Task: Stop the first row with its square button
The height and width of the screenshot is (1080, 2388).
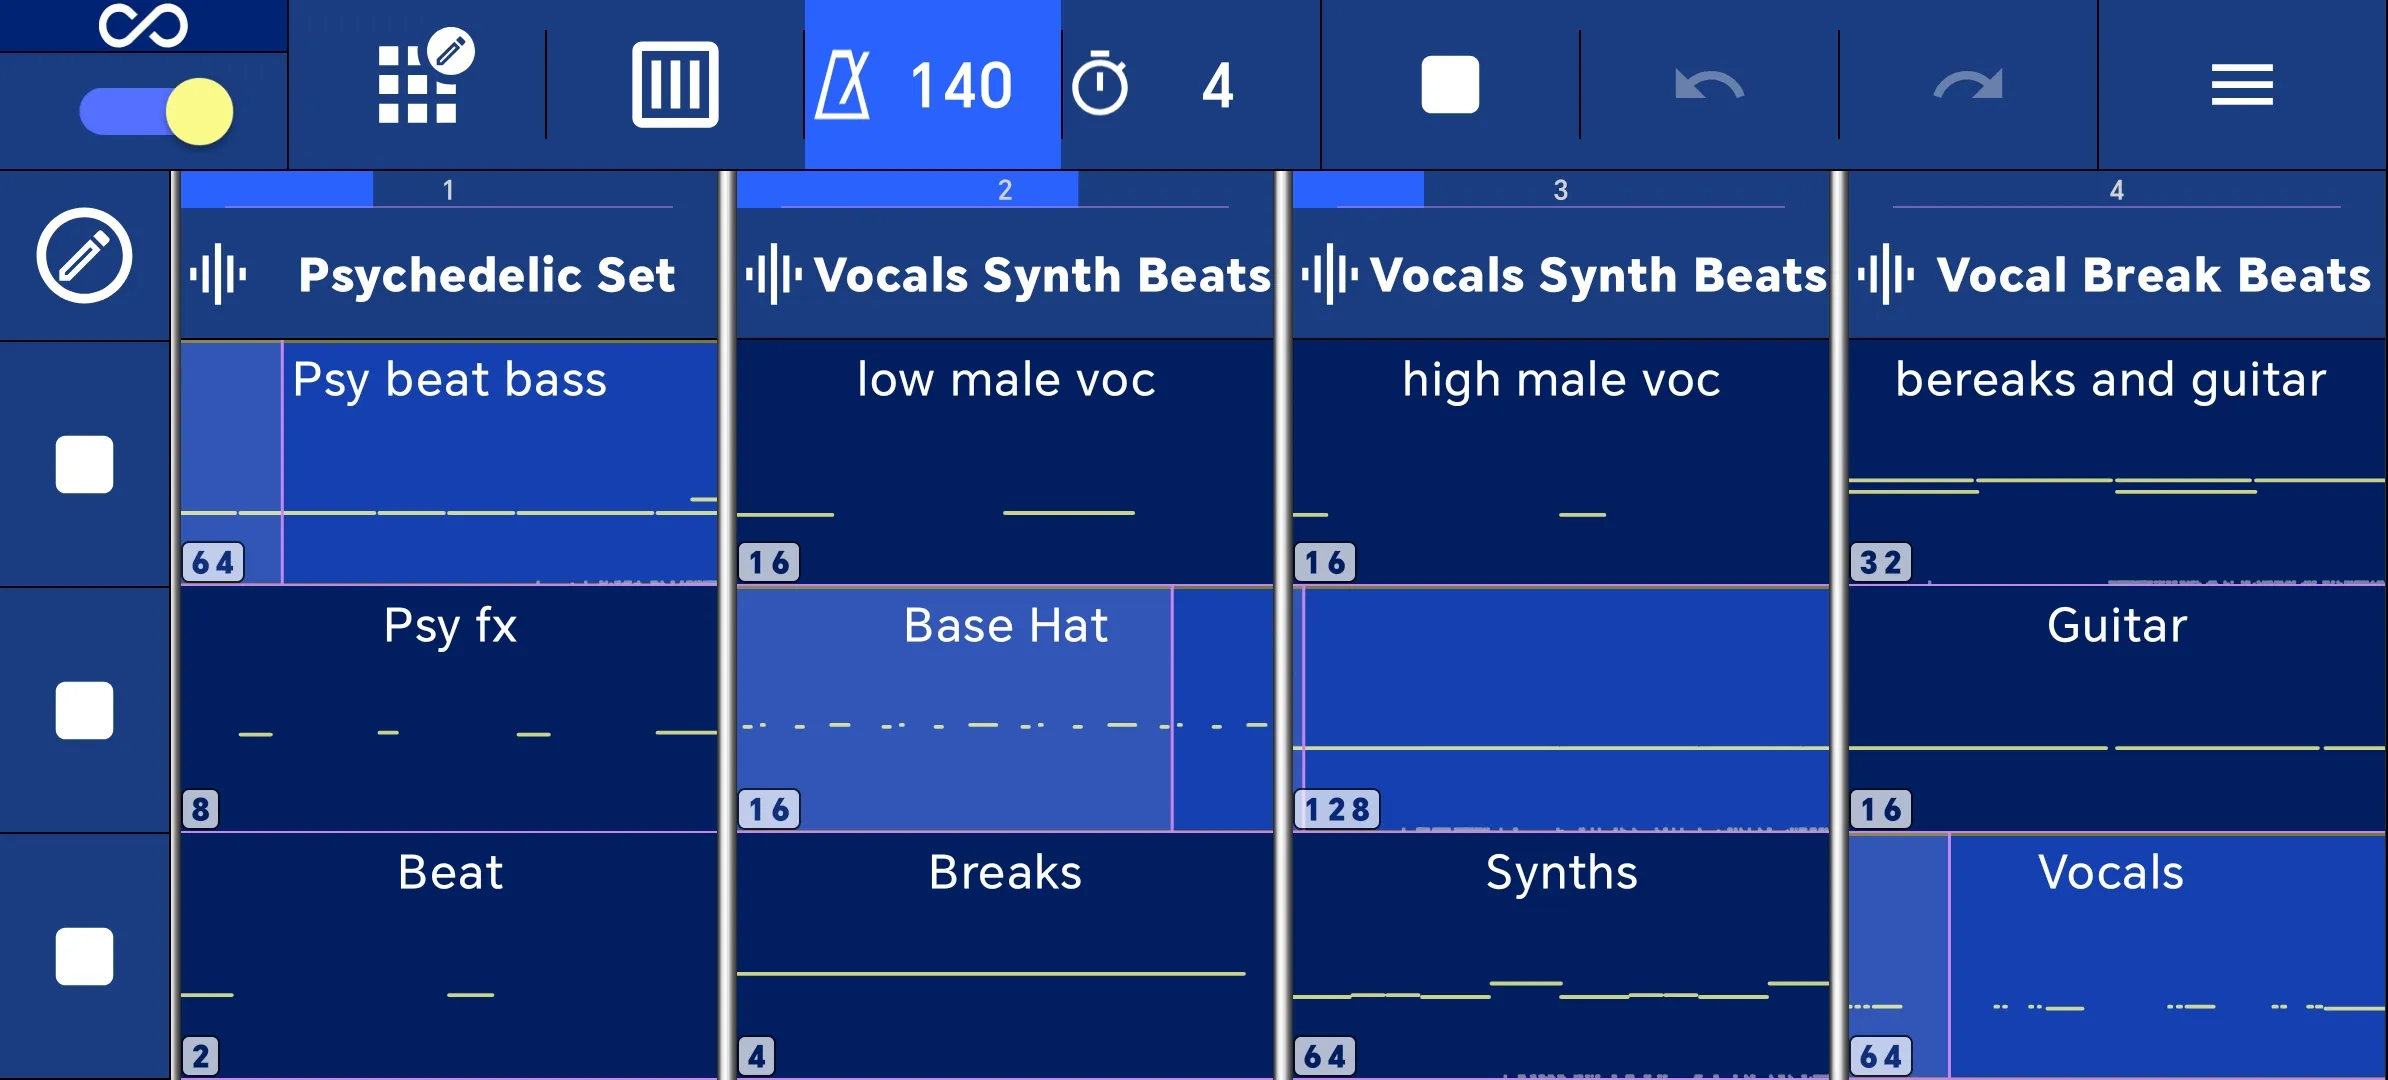Action: (x=84, y=464)
